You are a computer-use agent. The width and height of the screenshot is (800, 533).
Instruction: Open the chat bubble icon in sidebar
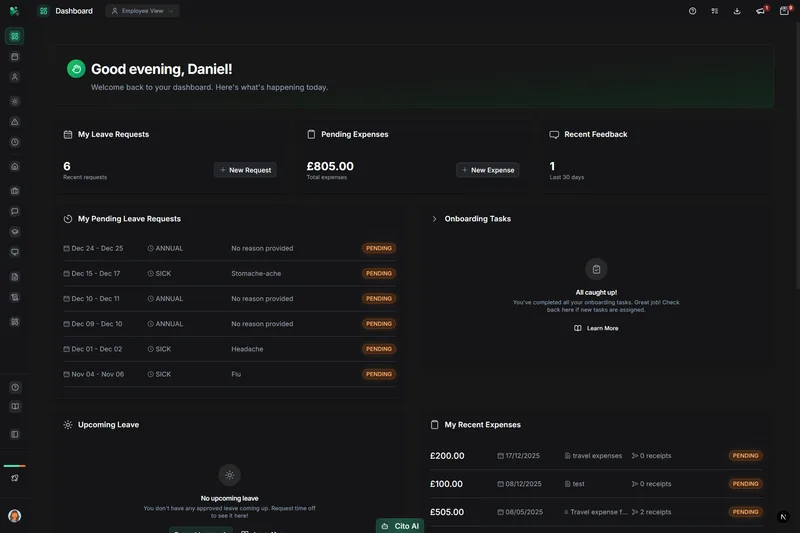[x=15, y=211]
